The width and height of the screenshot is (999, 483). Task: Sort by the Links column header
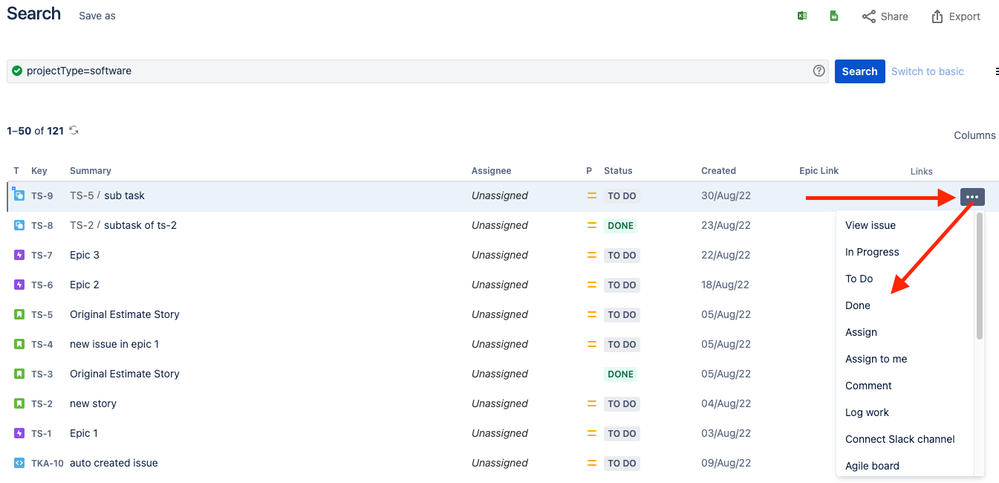click(x=921, y=171)
